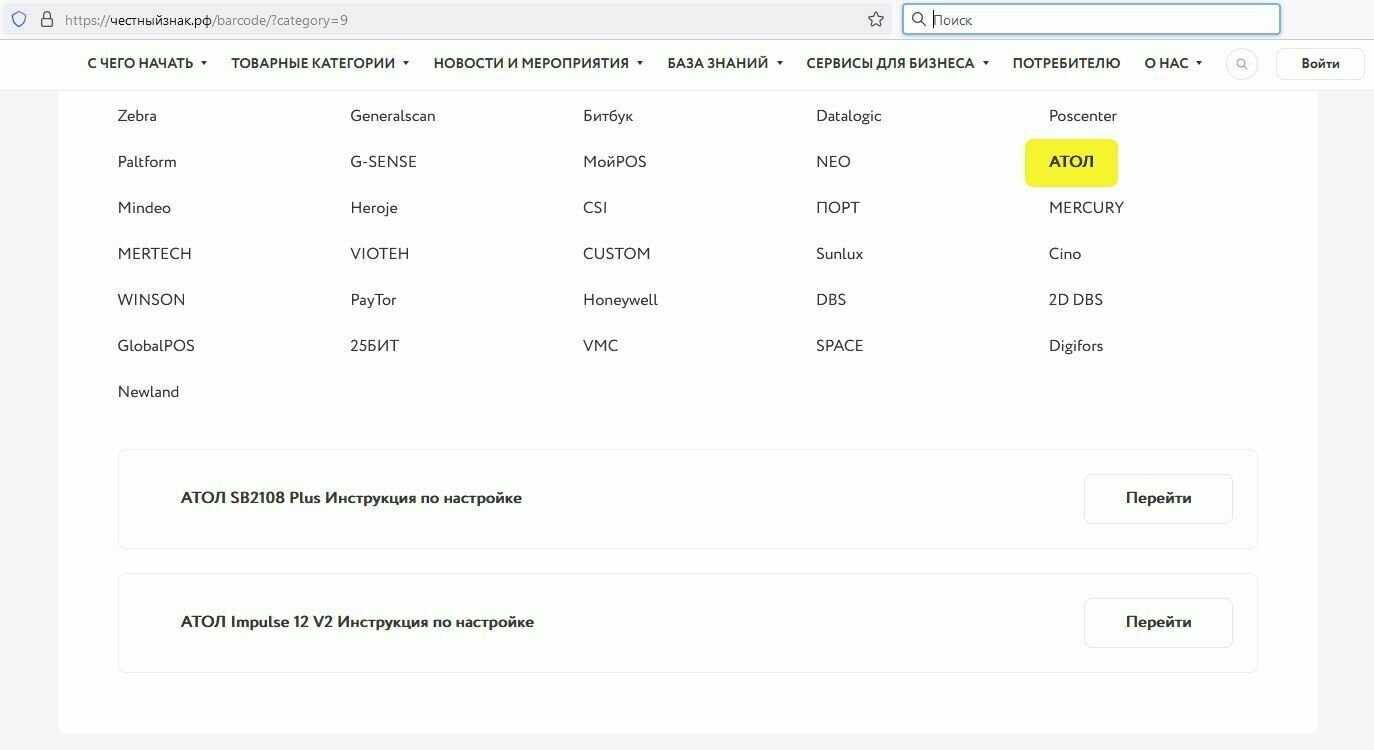Select the Paltform brand
The width and height of the screenshot is (1374, 750).
(x=147, y=162)
